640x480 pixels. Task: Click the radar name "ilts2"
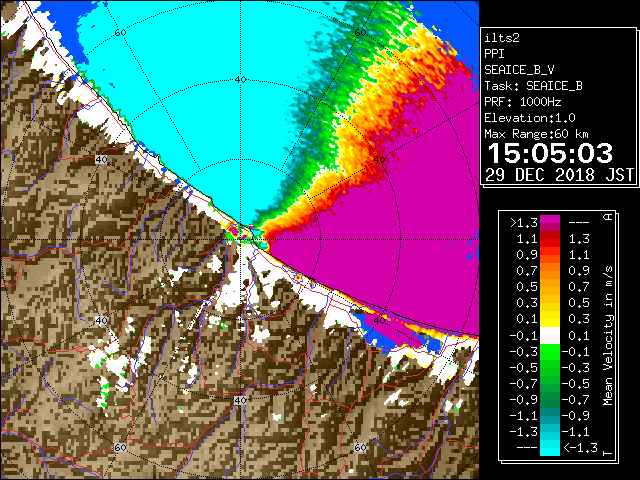click(502, 38)
